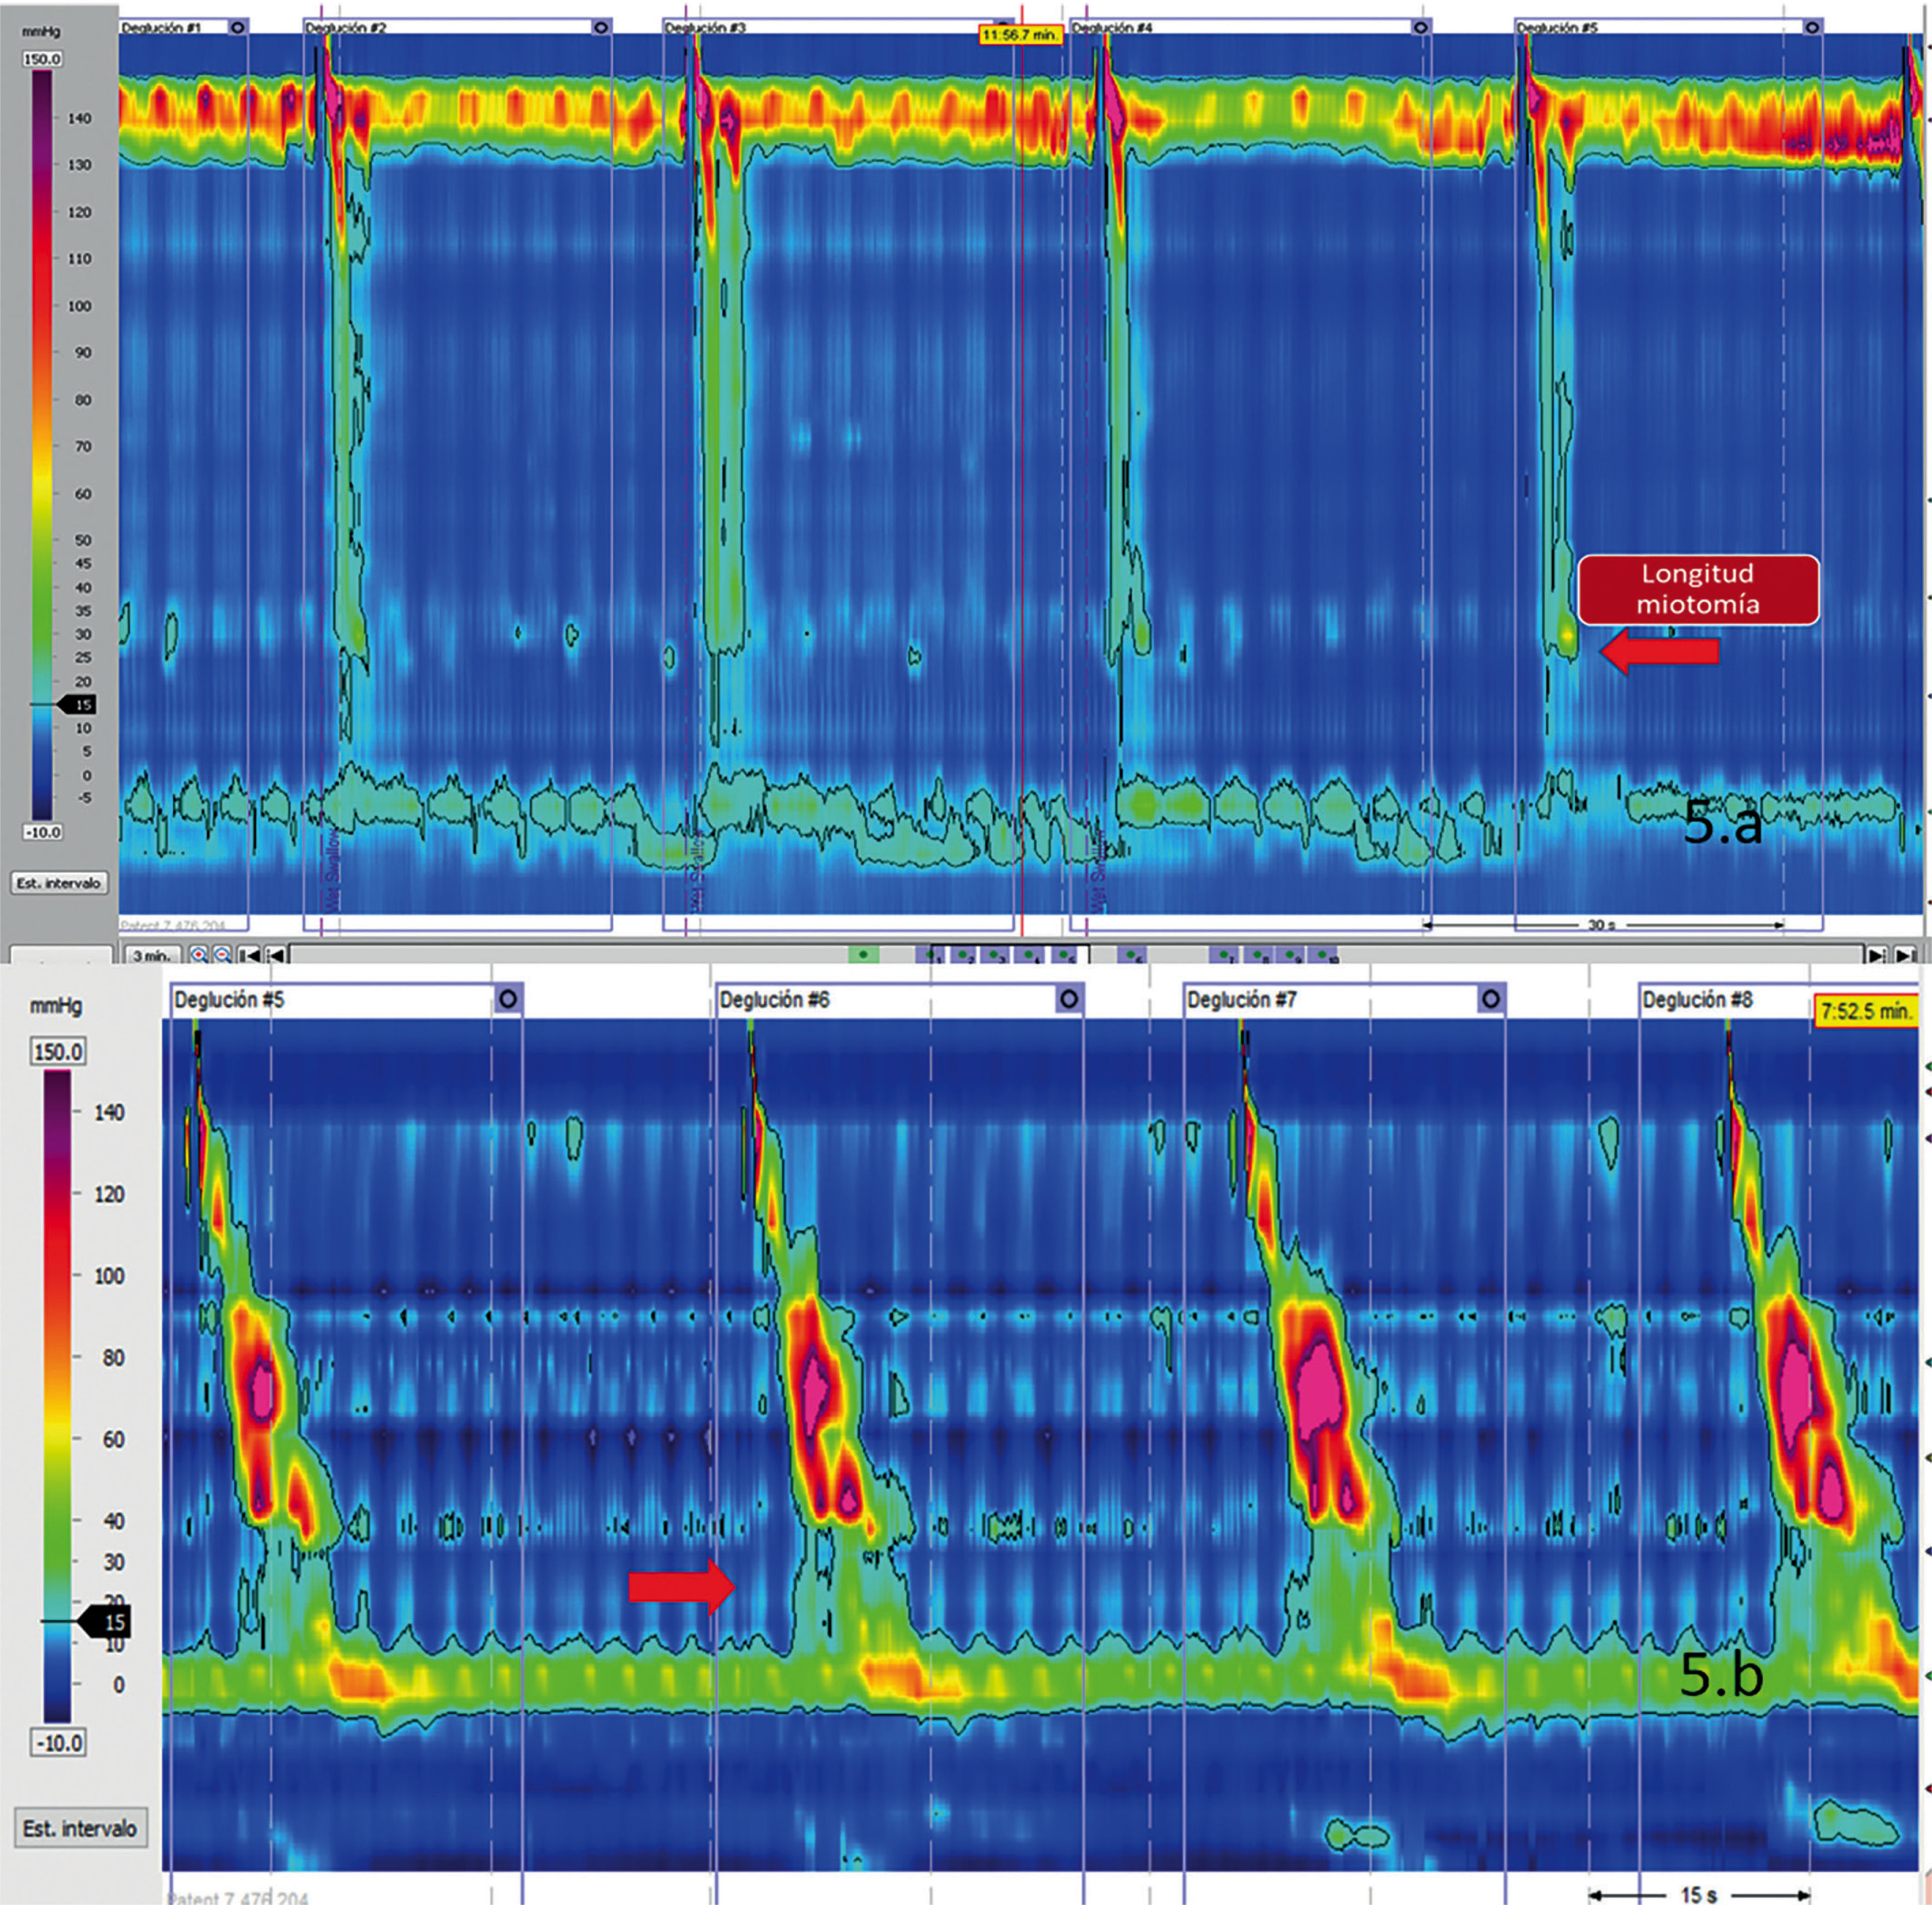1932x1905 pixels.
Task: Step forward using first right arrow icon
Action: [1877, 955]
